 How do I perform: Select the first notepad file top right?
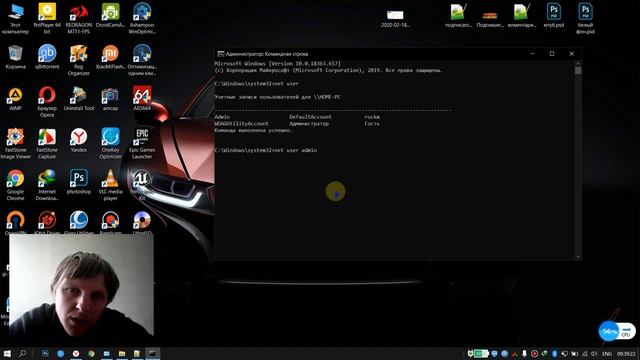pos(458,16)
